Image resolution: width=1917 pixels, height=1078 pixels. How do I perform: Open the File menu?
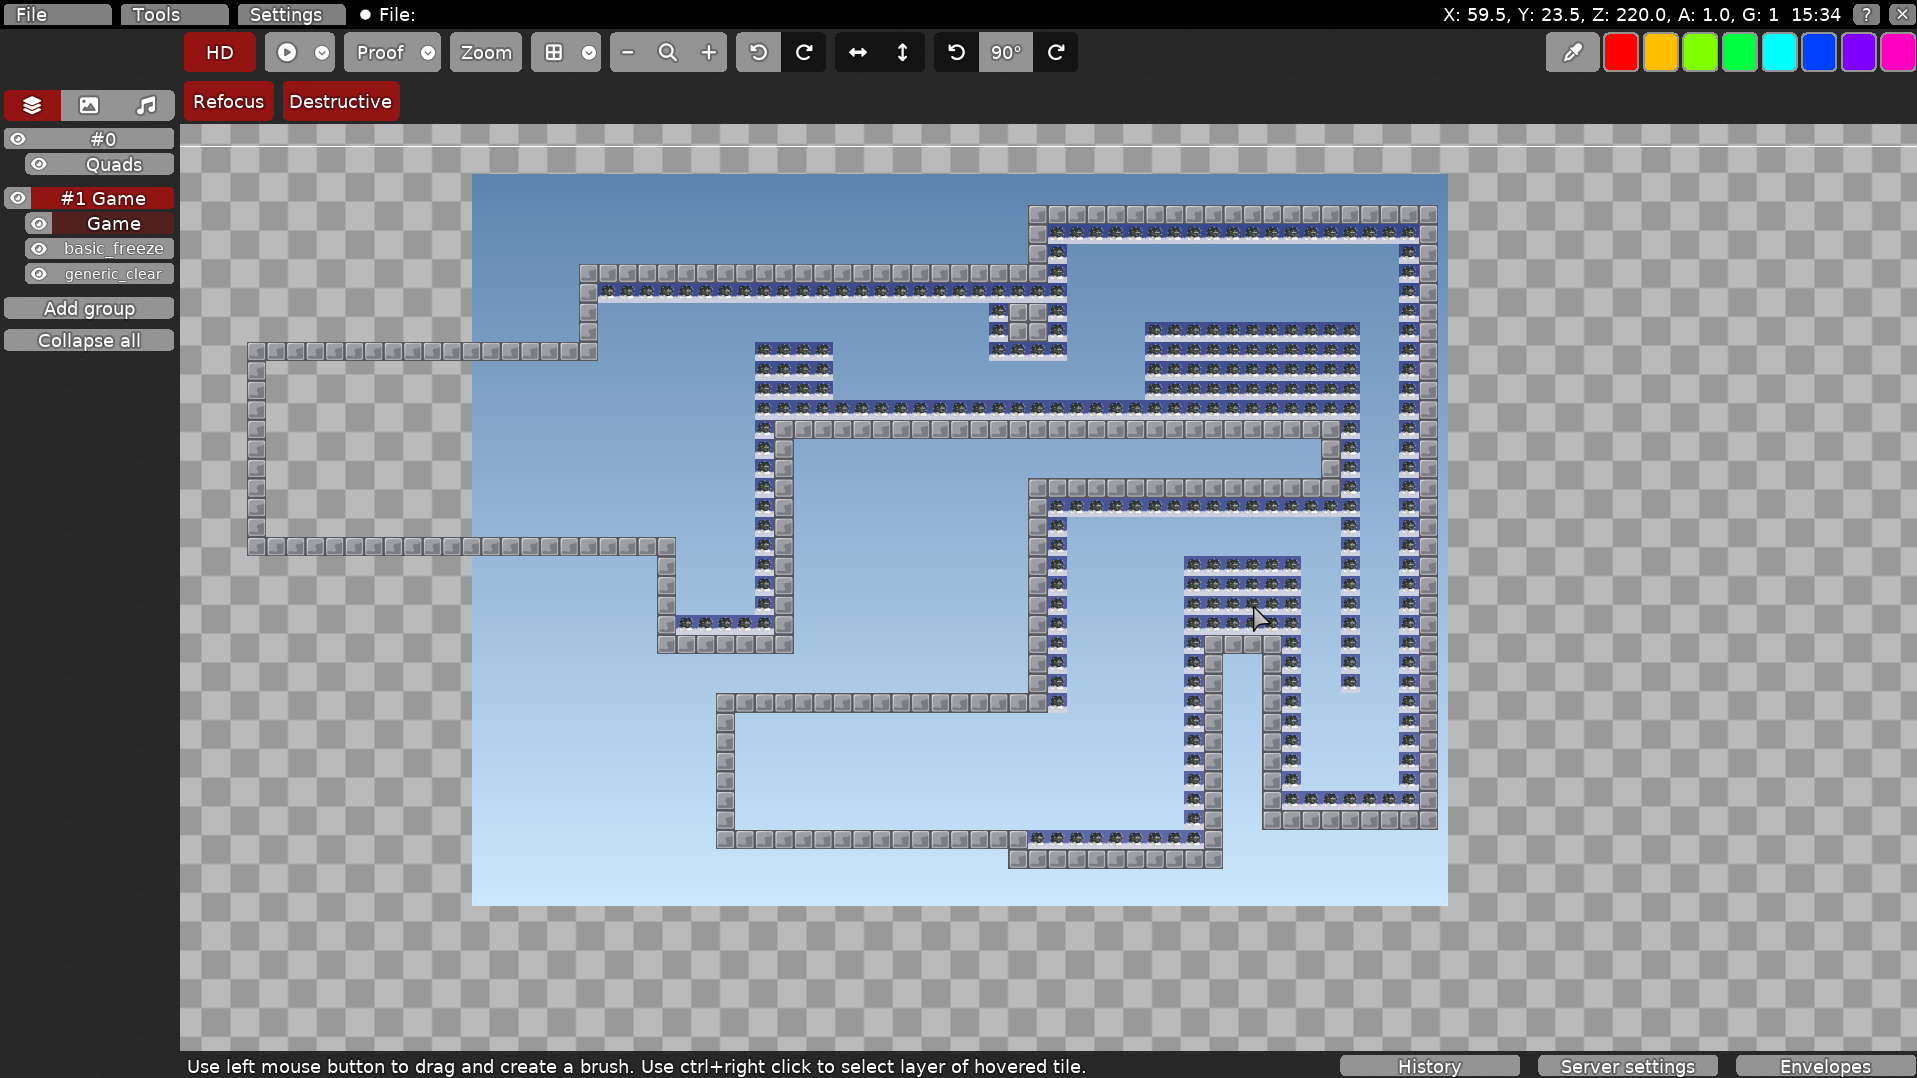(56, 14)
